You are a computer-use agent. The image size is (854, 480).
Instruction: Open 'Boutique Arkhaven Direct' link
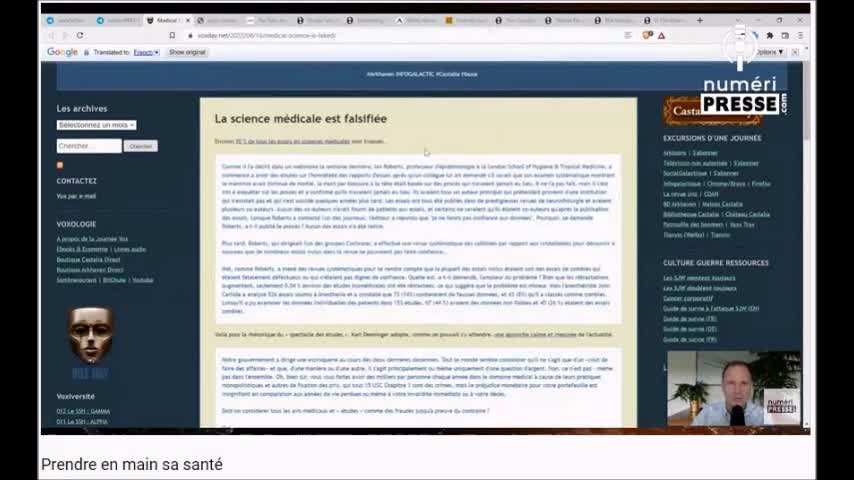[x=90, y=270]
